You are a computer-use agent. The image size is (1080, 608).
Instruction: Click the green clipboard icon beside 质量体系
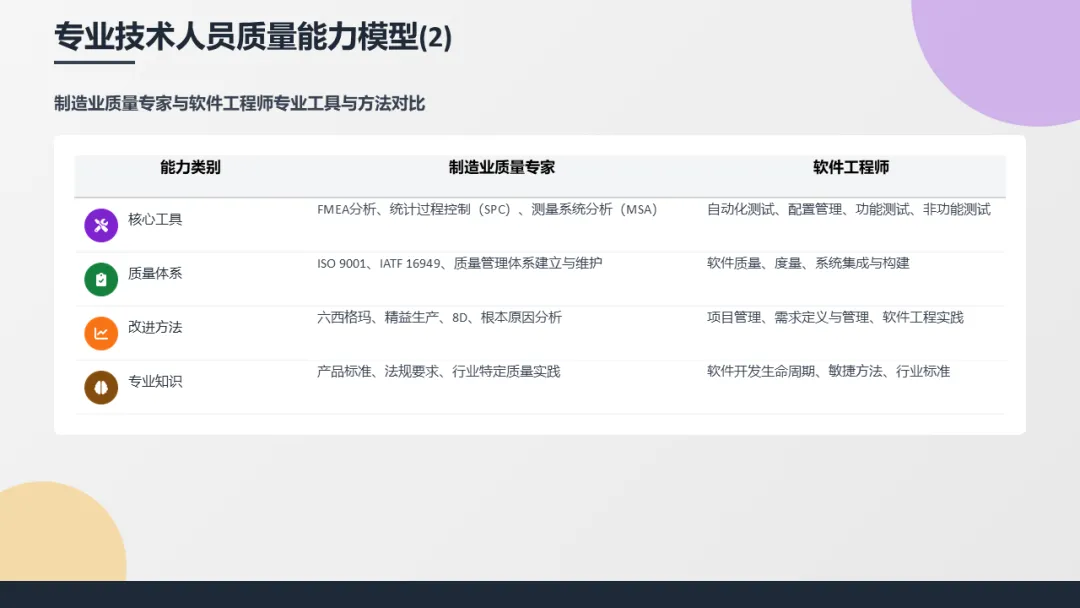coord(101,280)
